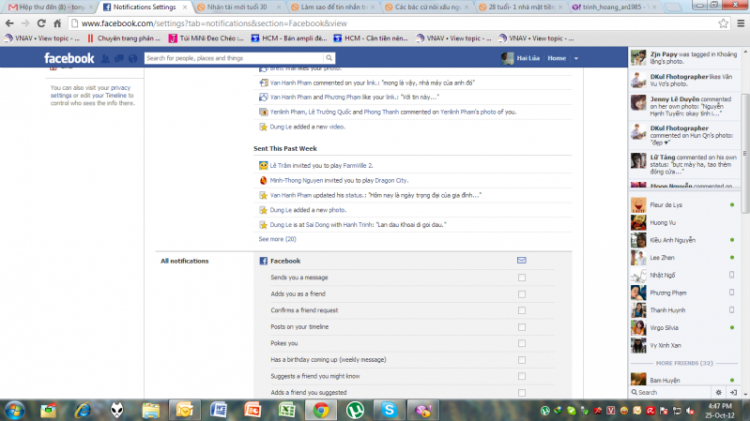Toggle 'Adds you as a friend' checkbox

[x=522, y=294]
